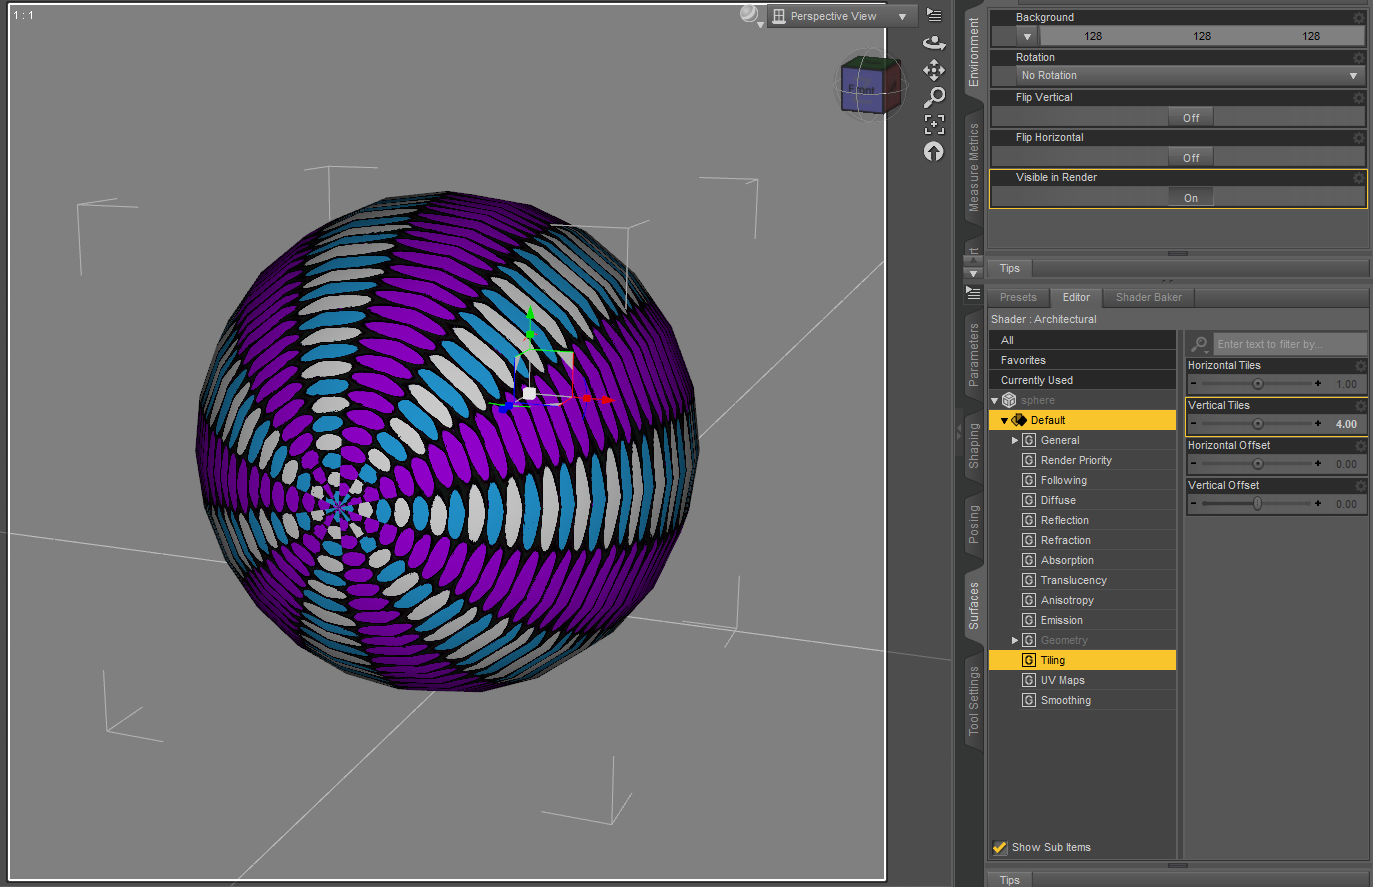Open the Presets tab

pos(1018,297)
